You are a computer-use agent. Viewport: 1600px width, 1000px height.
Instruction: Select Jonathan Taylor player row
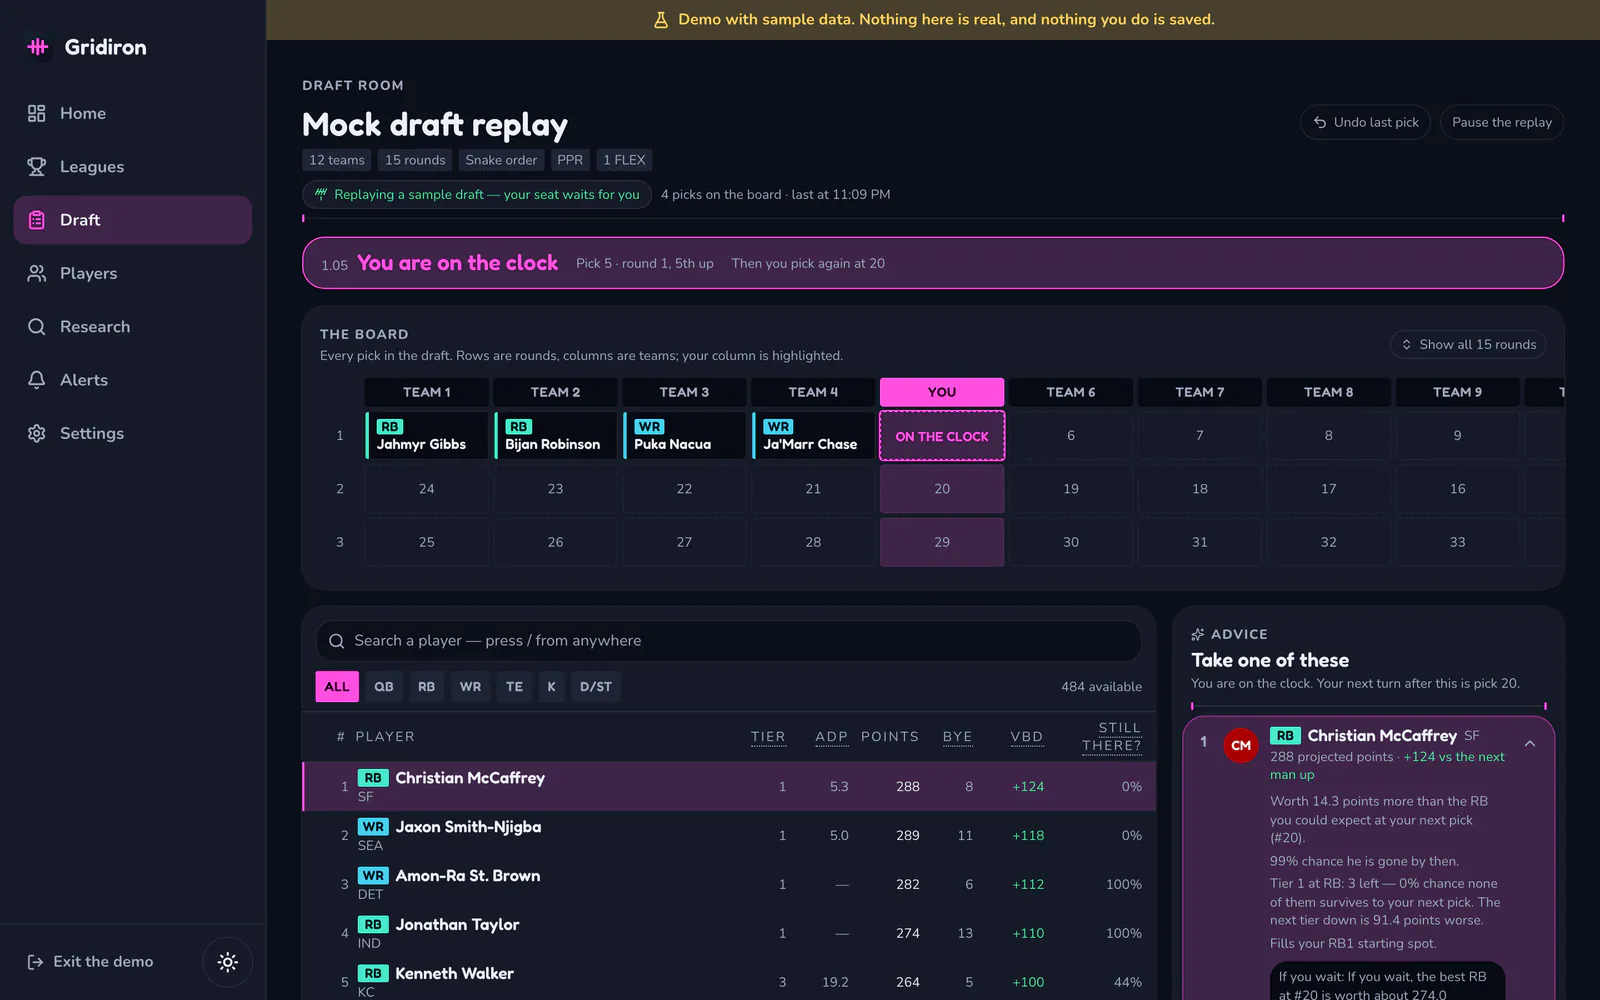(729, 934)
